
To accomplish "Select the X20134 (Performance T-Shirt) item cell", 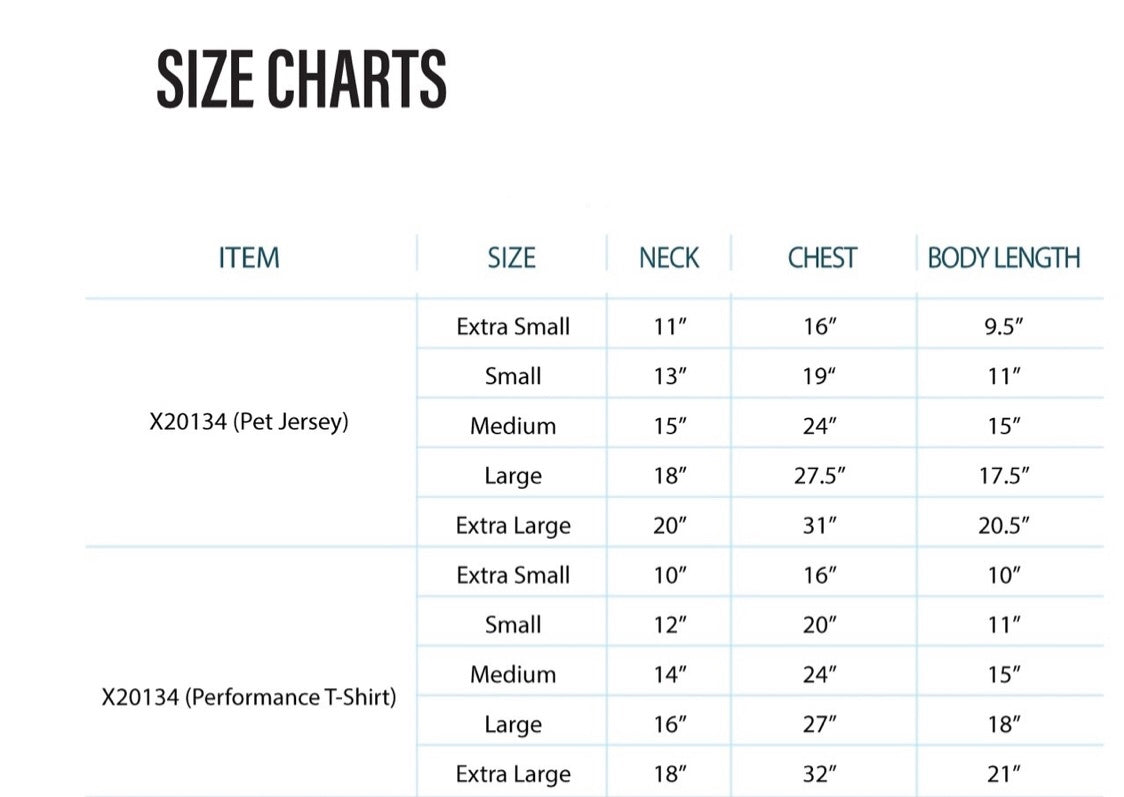I will [x=249, y=697].
